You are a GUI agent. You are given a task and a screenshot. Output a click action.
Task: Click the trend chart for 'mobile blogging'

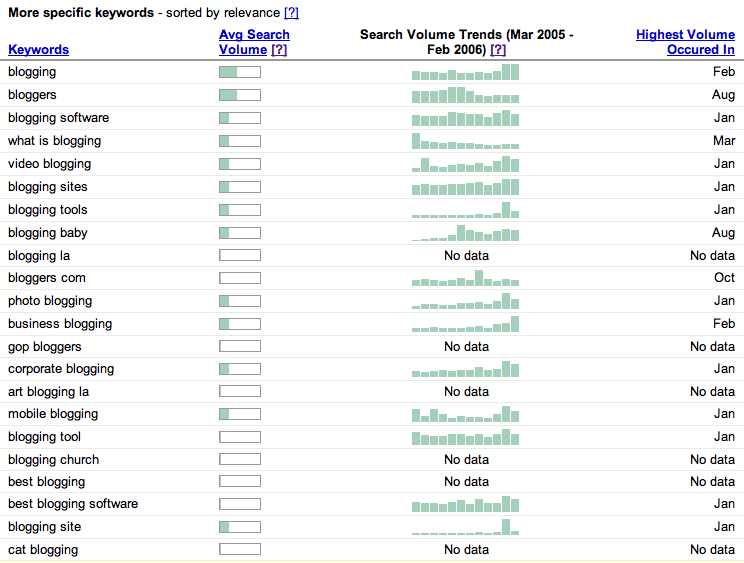[465, 414]
